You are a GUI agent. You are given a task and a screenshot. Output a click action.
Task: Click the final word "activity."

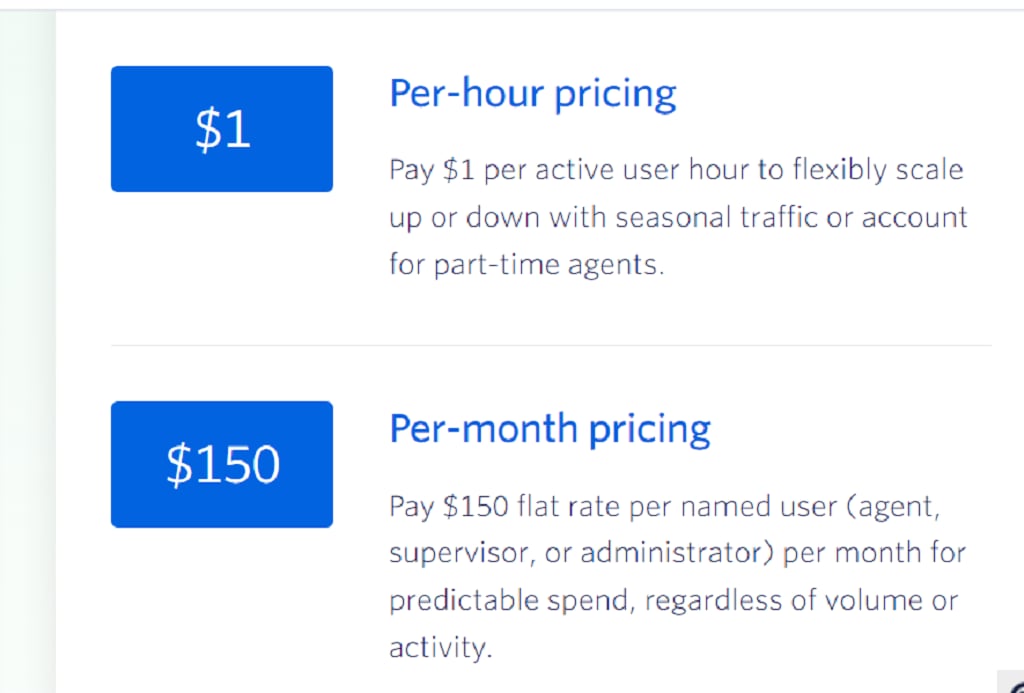(440, 649)
